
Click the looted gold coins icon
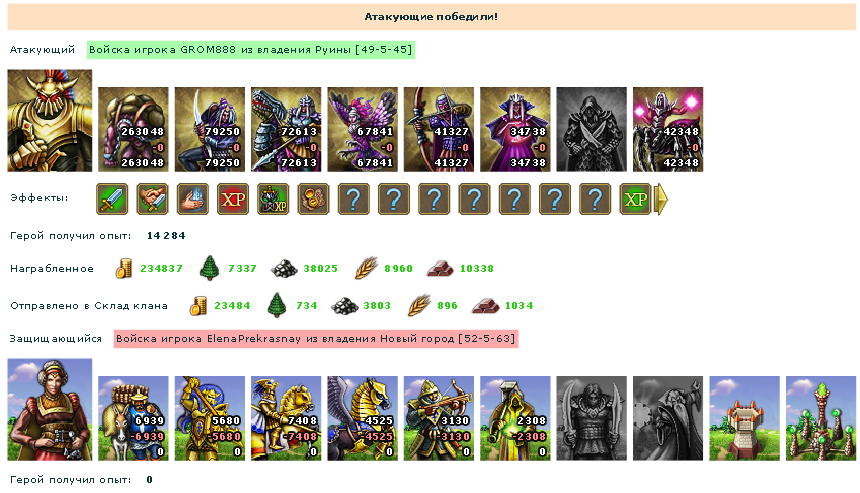(x=124, y=269)
